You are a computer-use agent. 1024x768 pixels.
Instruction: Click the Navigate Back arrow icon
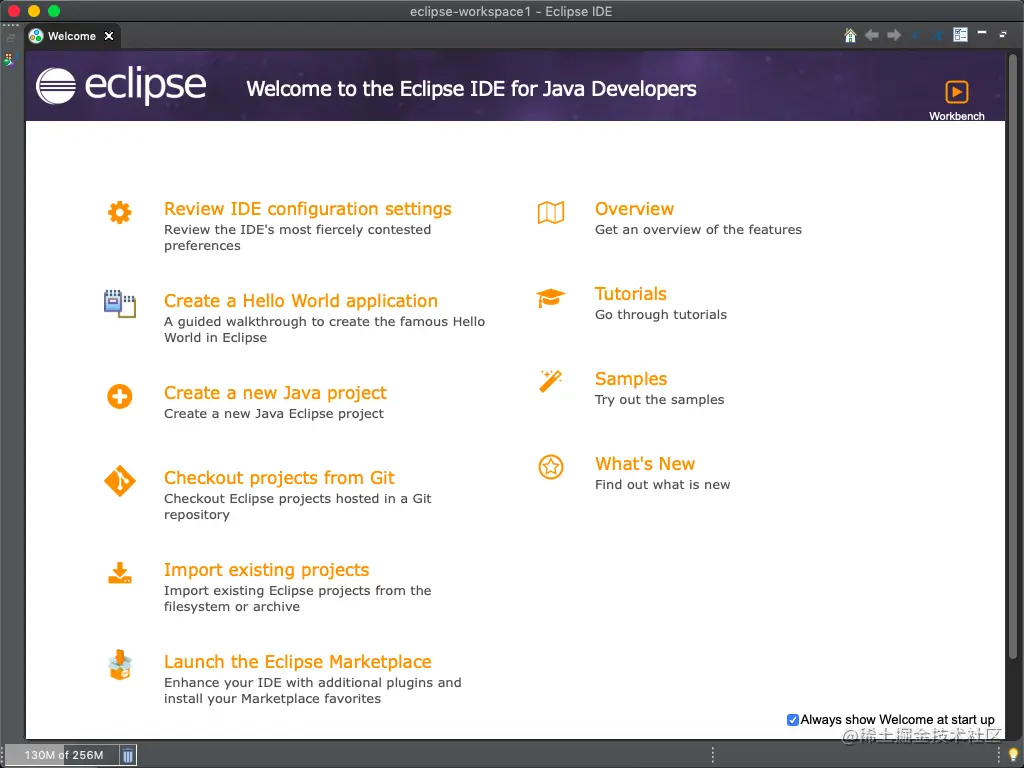tap(871, 35)
